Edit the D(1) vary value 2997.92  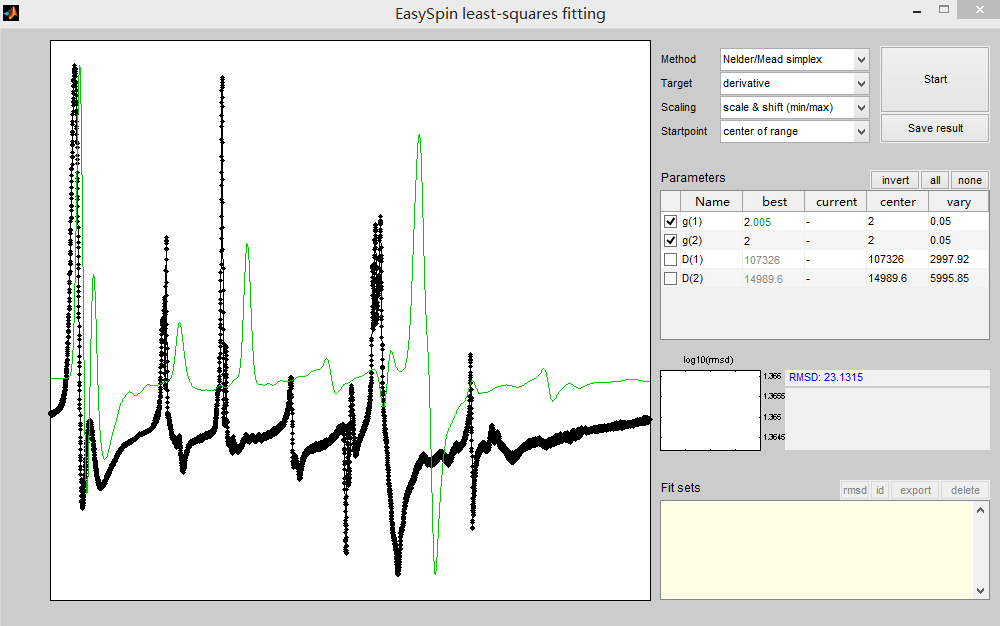pyautogui.click(x=959, y=259)
